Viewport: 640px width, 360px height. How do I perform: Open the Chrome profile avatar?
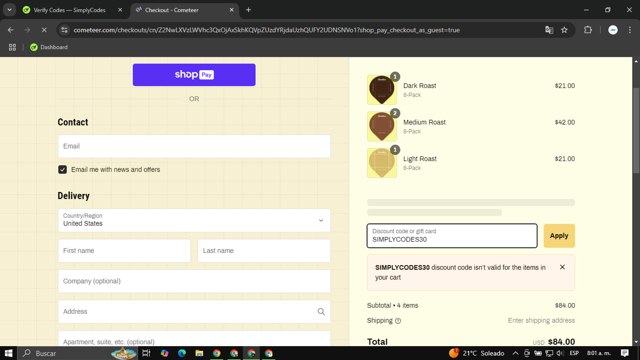613,30
